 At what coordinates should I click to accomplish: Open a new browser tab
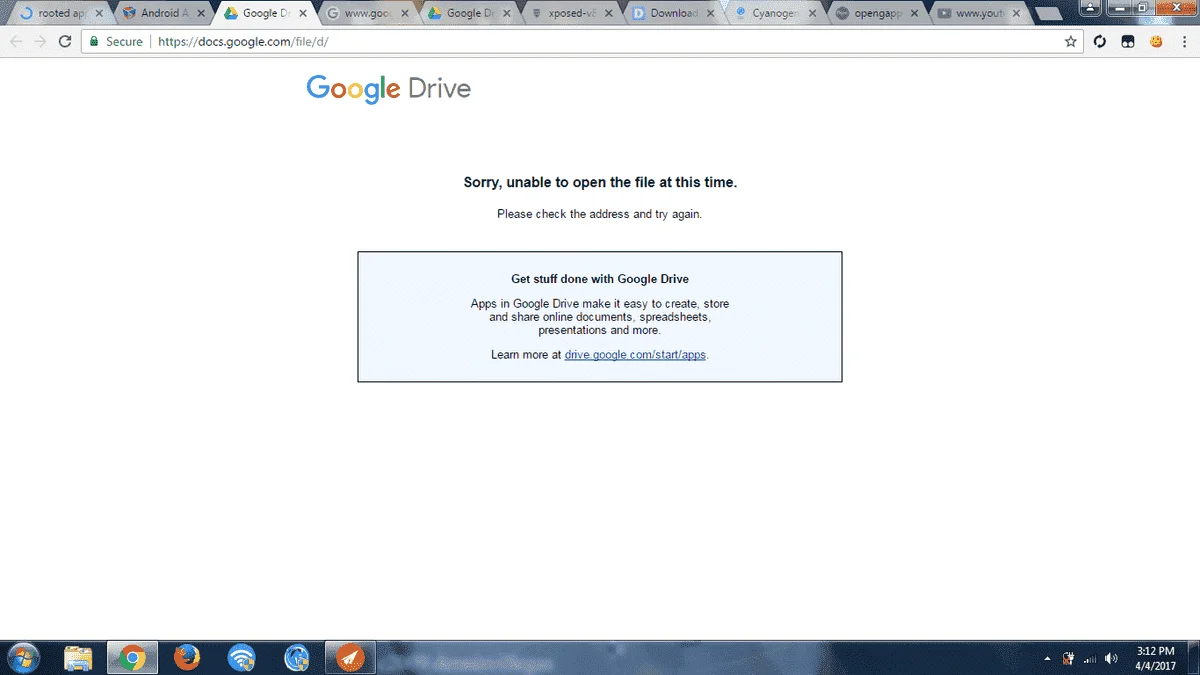coord(1048,14)
